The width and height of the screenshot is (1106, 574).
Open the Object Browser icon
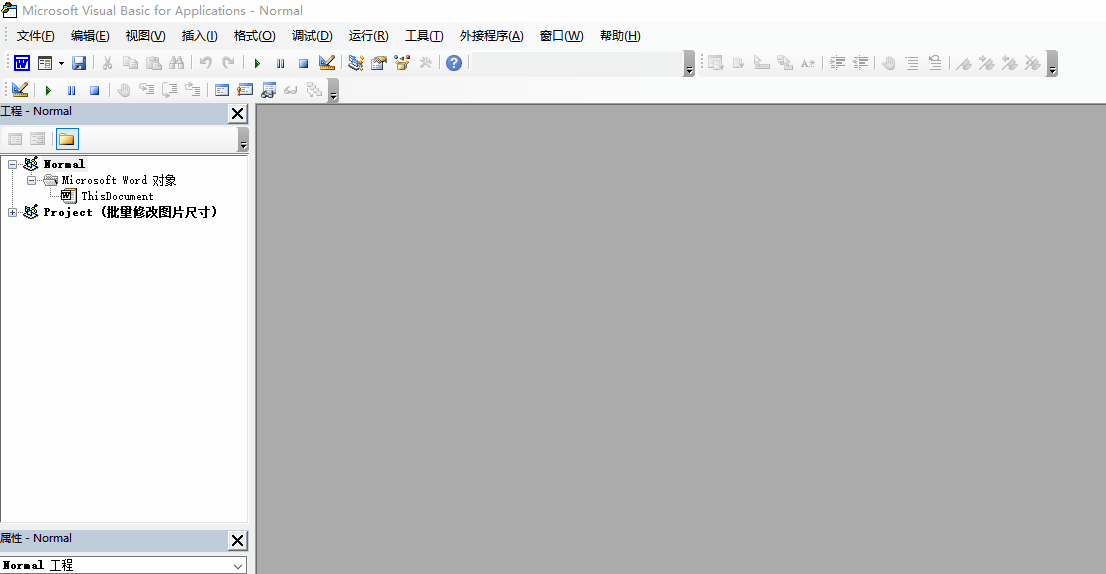pyautogui.click(x=402, y=63)
